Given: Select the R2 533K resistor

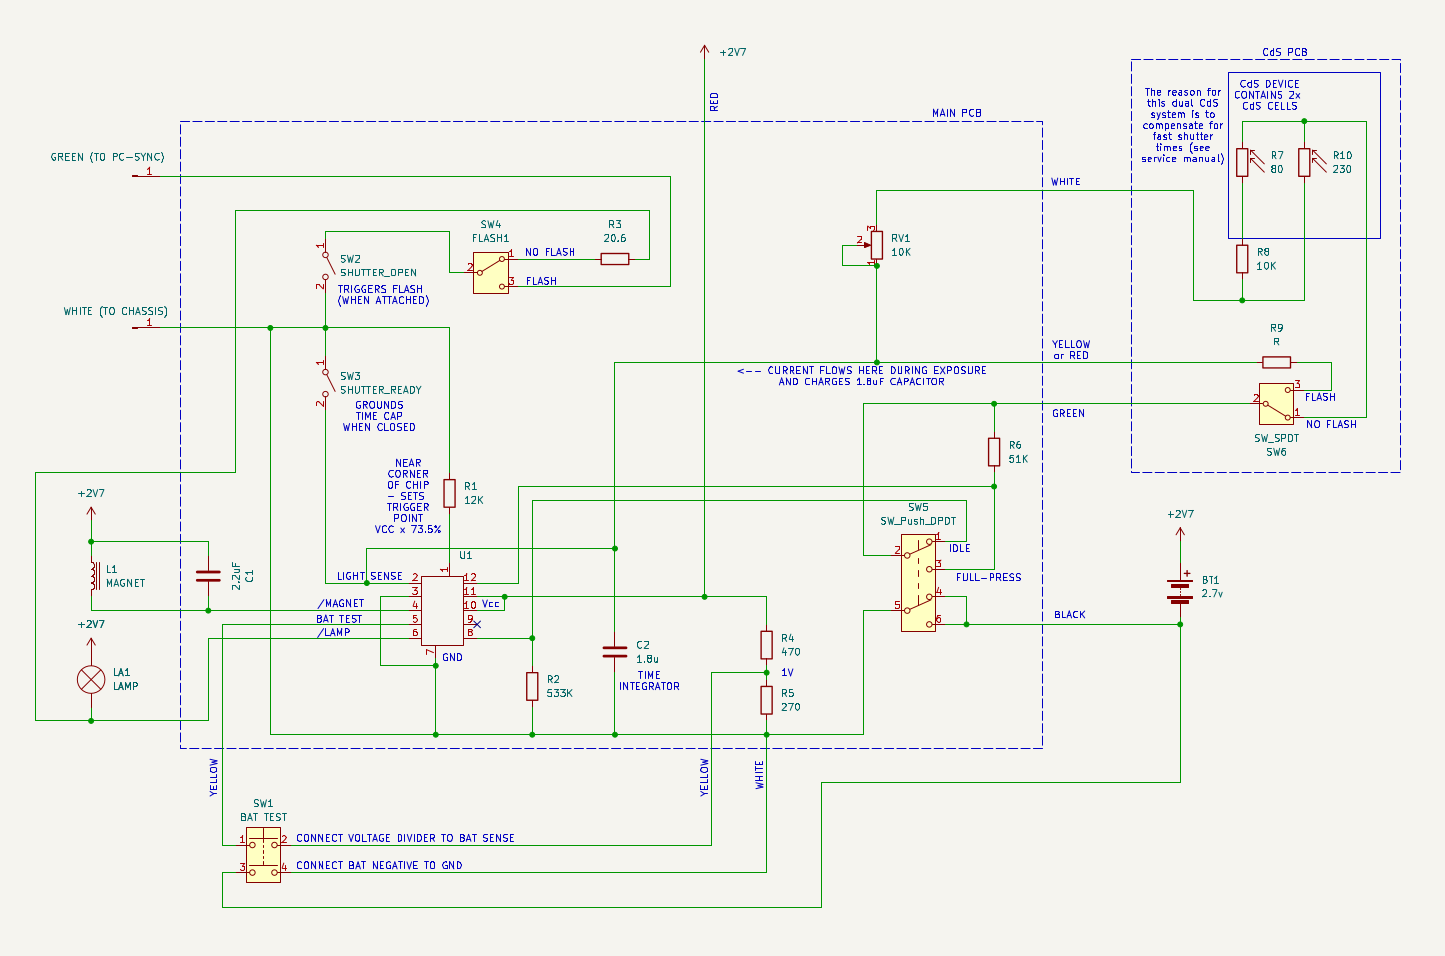Looking at the screenshot, I should point(532,686).
